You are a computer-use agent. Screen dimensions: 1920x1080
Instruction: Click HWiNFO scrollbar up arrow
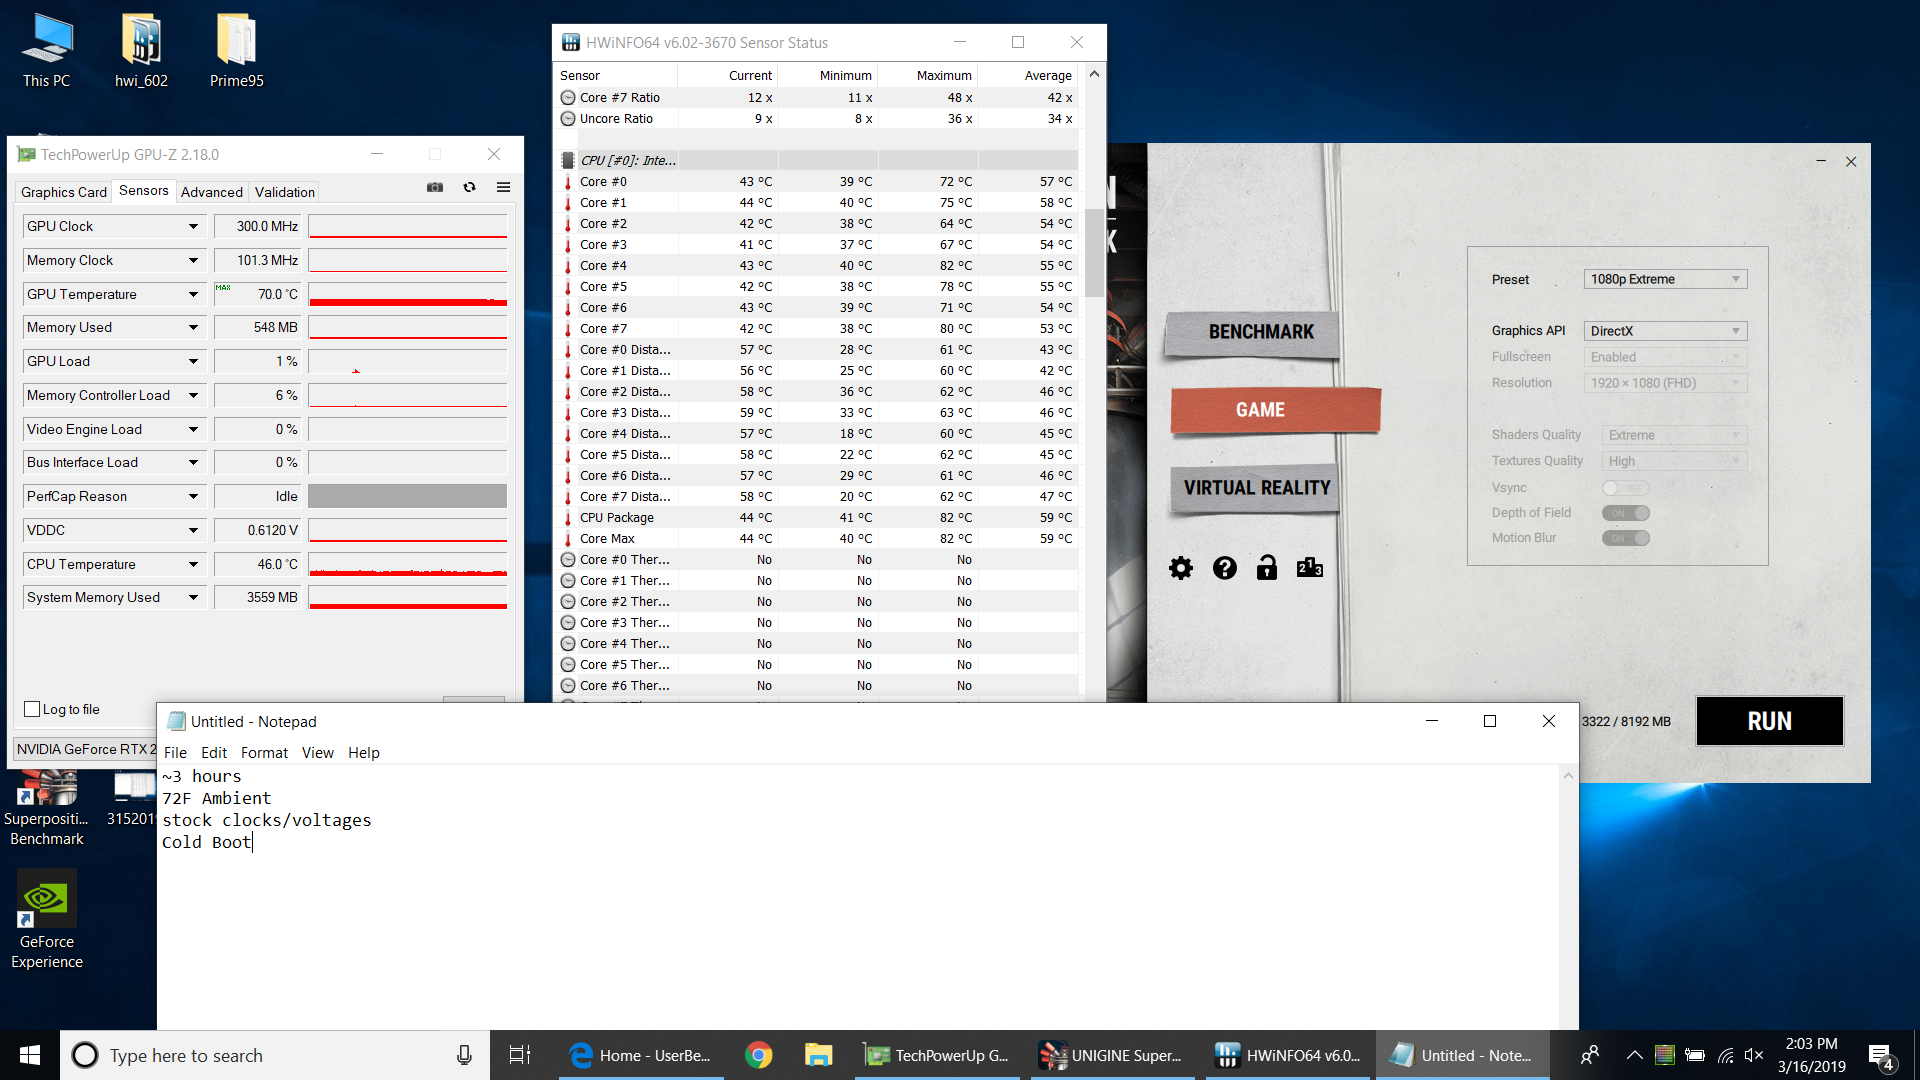click(1094, 74)
